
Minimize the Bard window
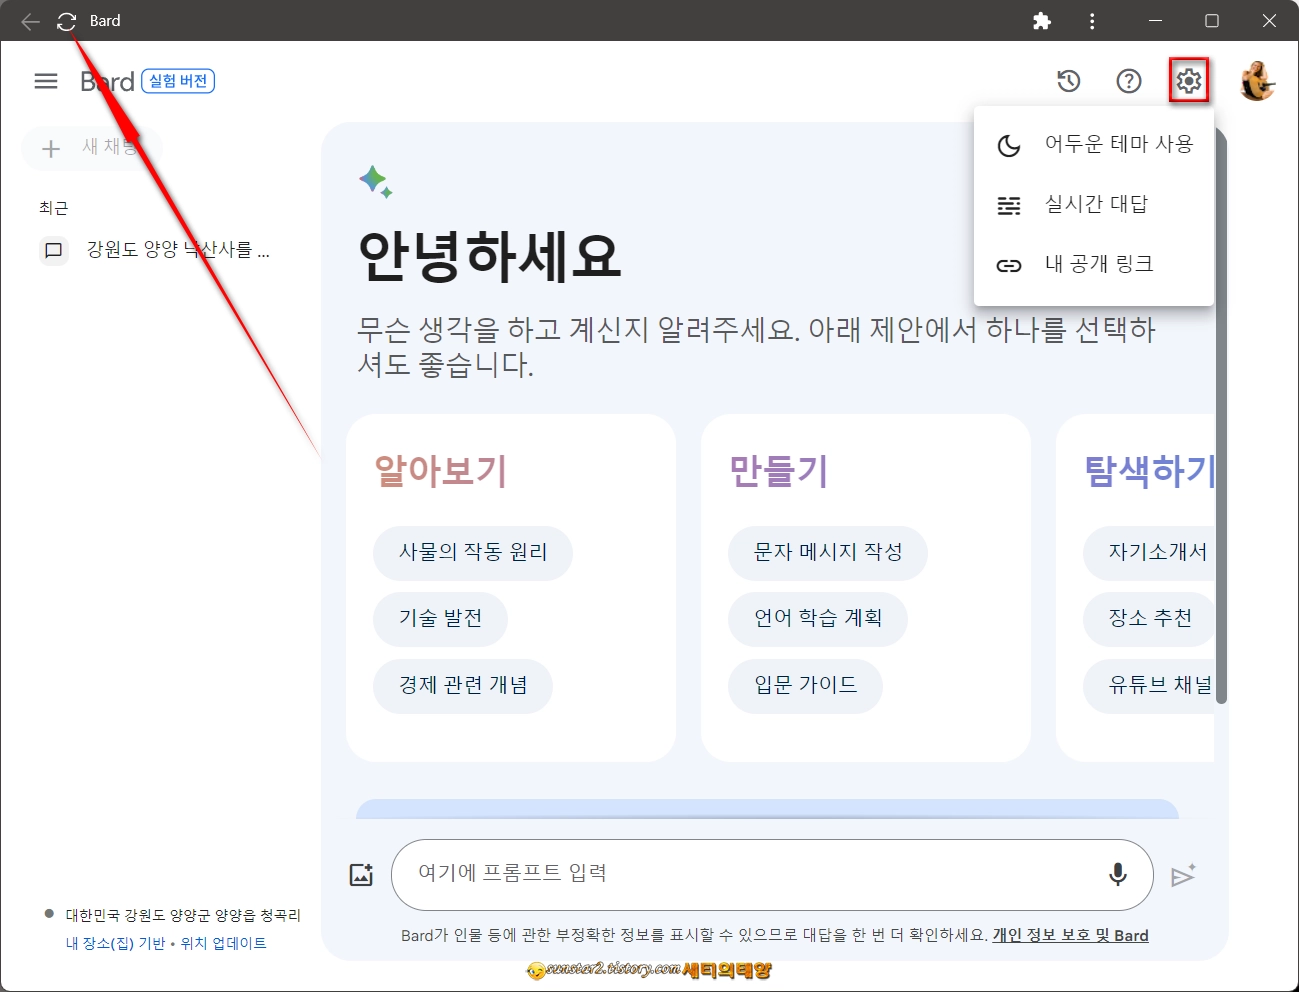[x=1155, y=21]
